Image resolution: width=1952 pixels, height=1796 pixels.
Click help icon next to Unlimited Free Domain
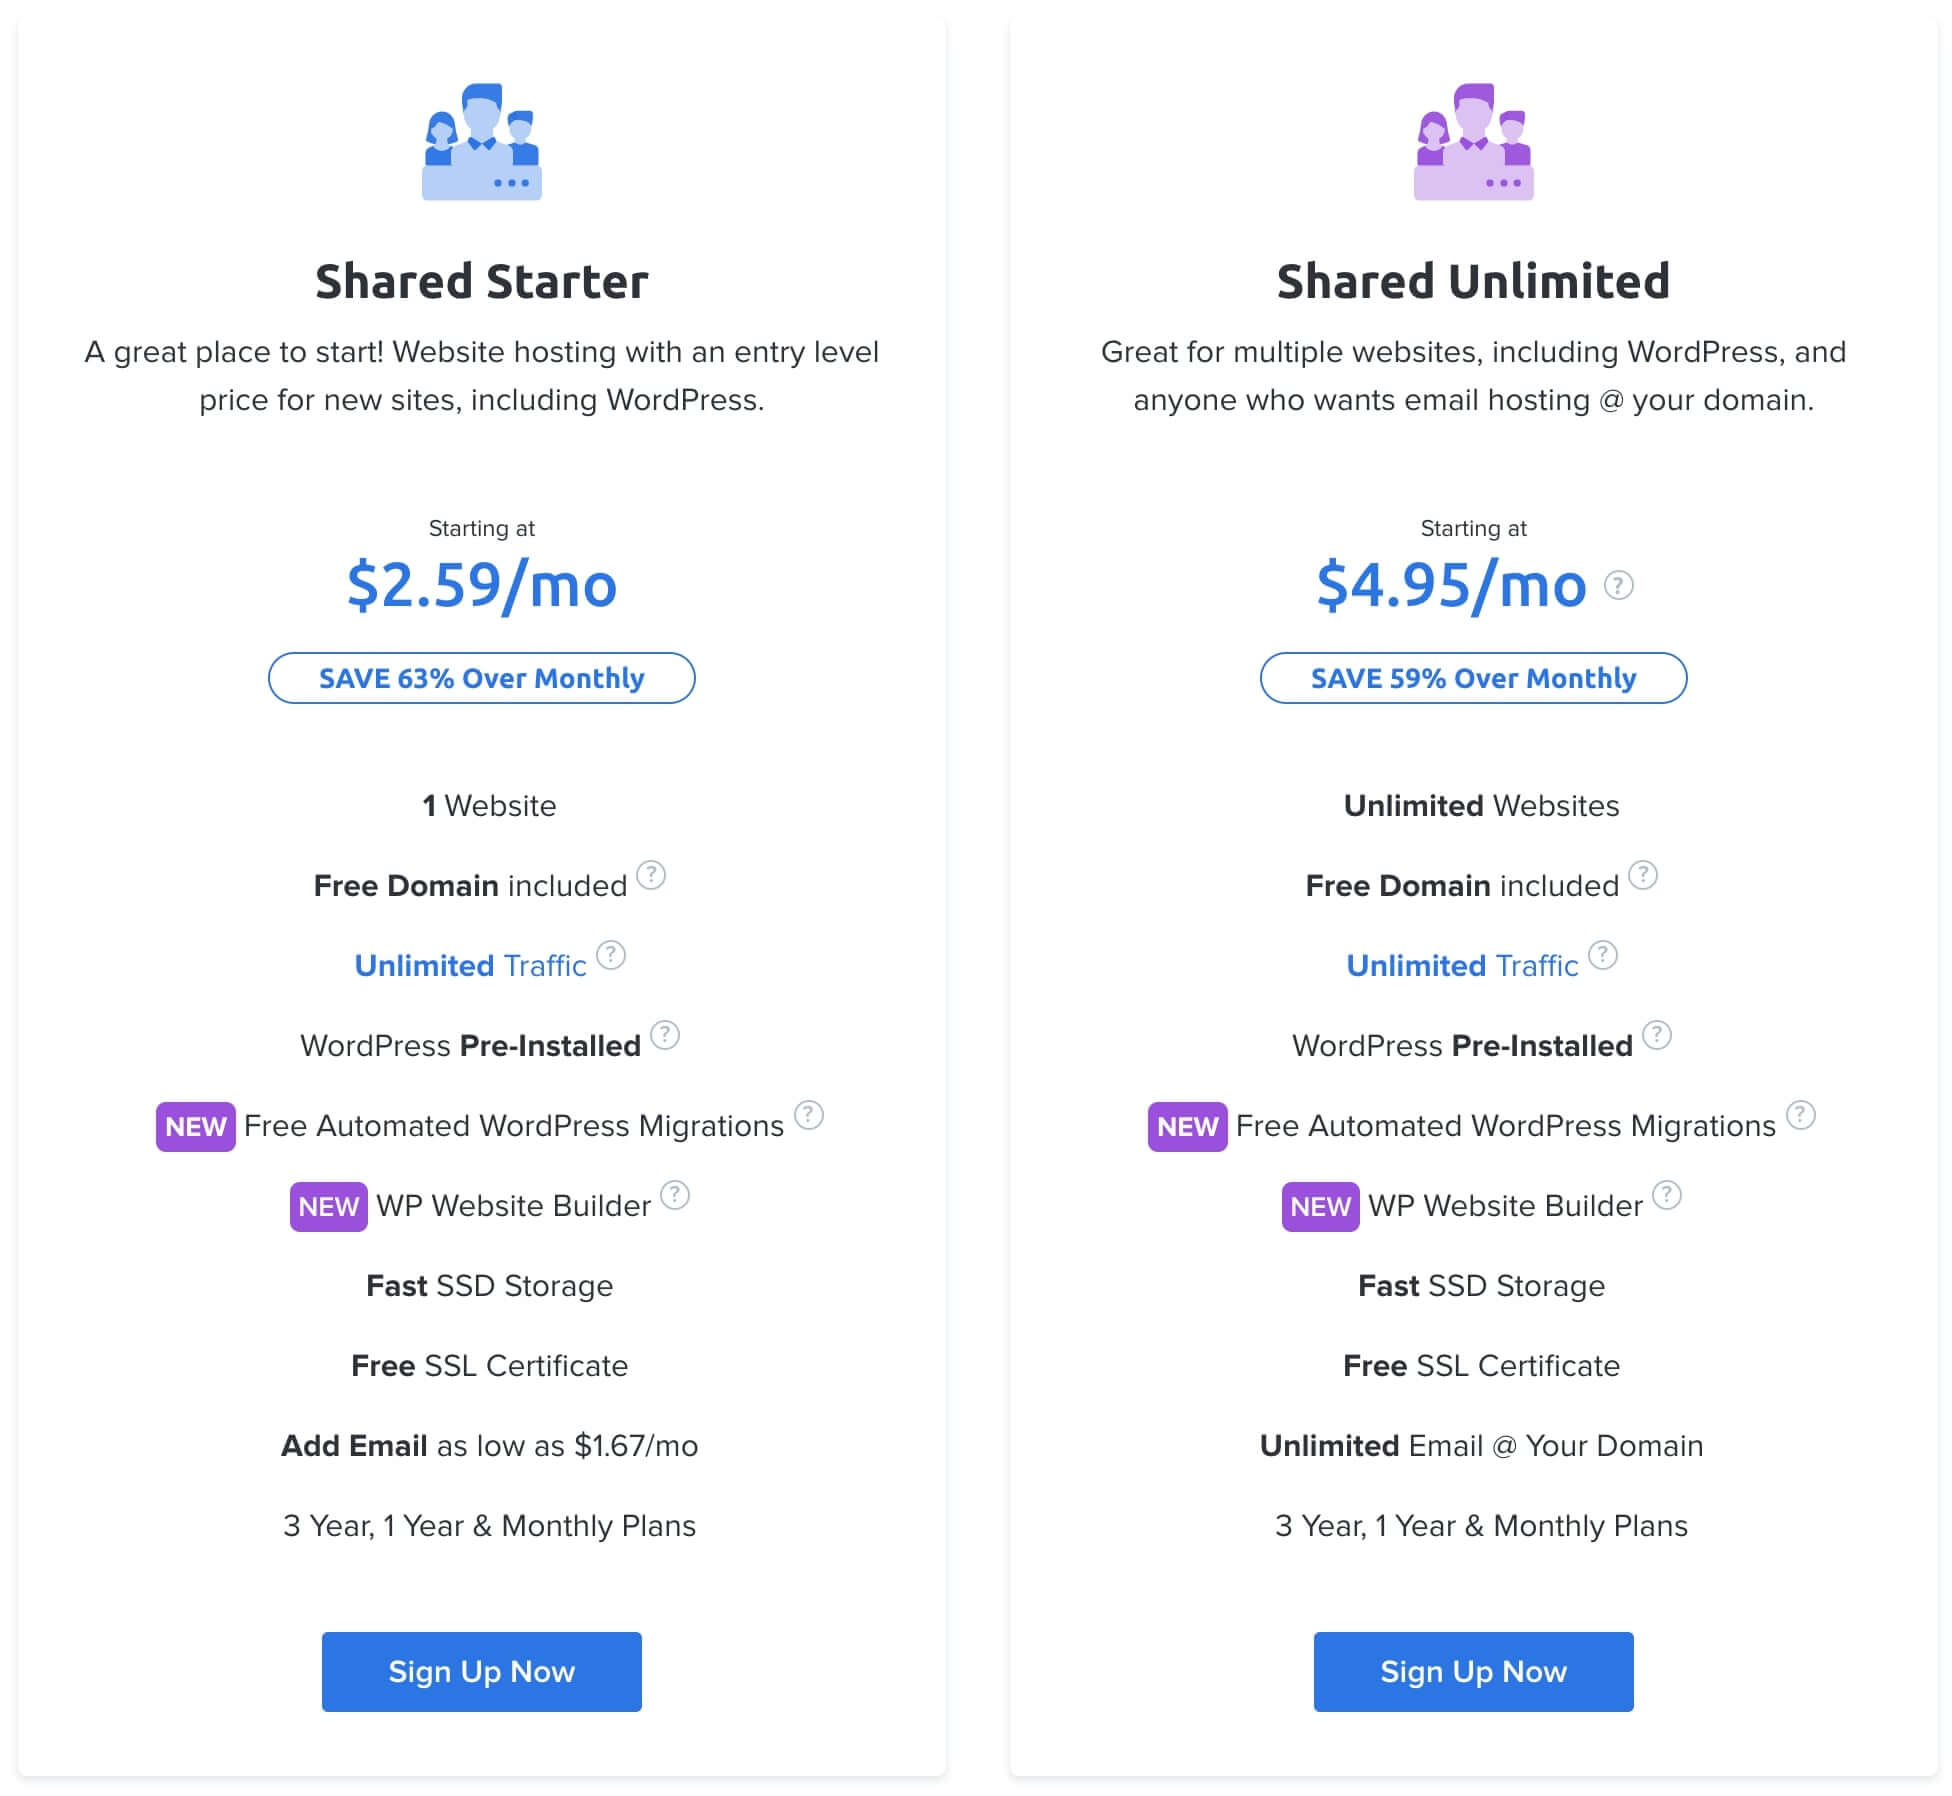tap(1643, 875)
